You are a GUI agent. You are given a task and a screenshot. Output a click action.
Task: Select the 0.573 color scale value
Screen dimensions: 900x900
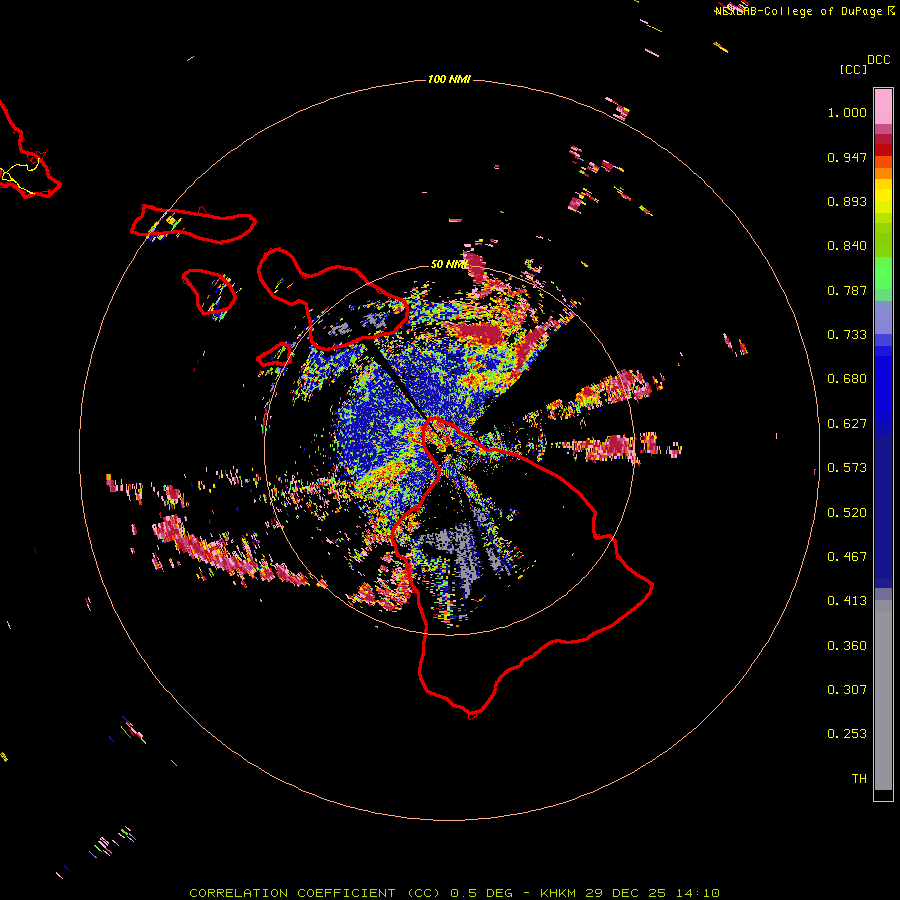[847, 468]
